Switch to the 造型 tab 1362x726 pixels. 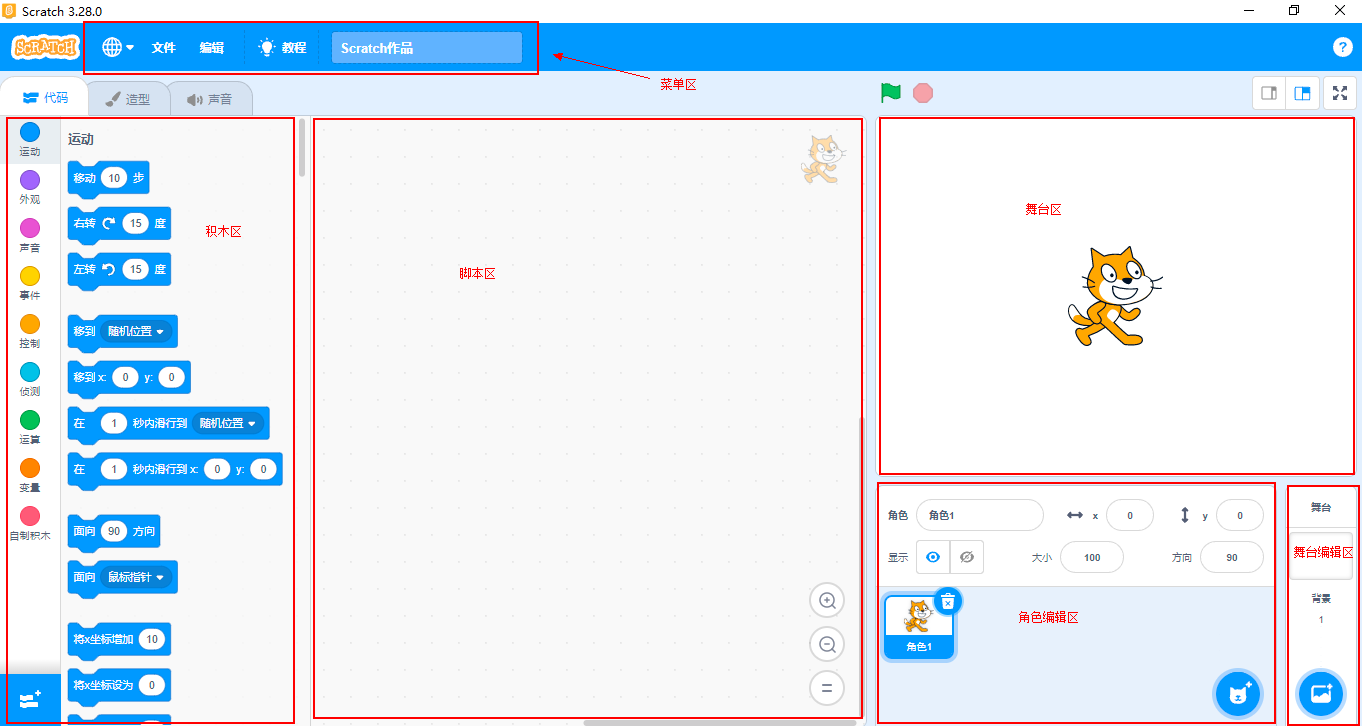pos(128,99)
